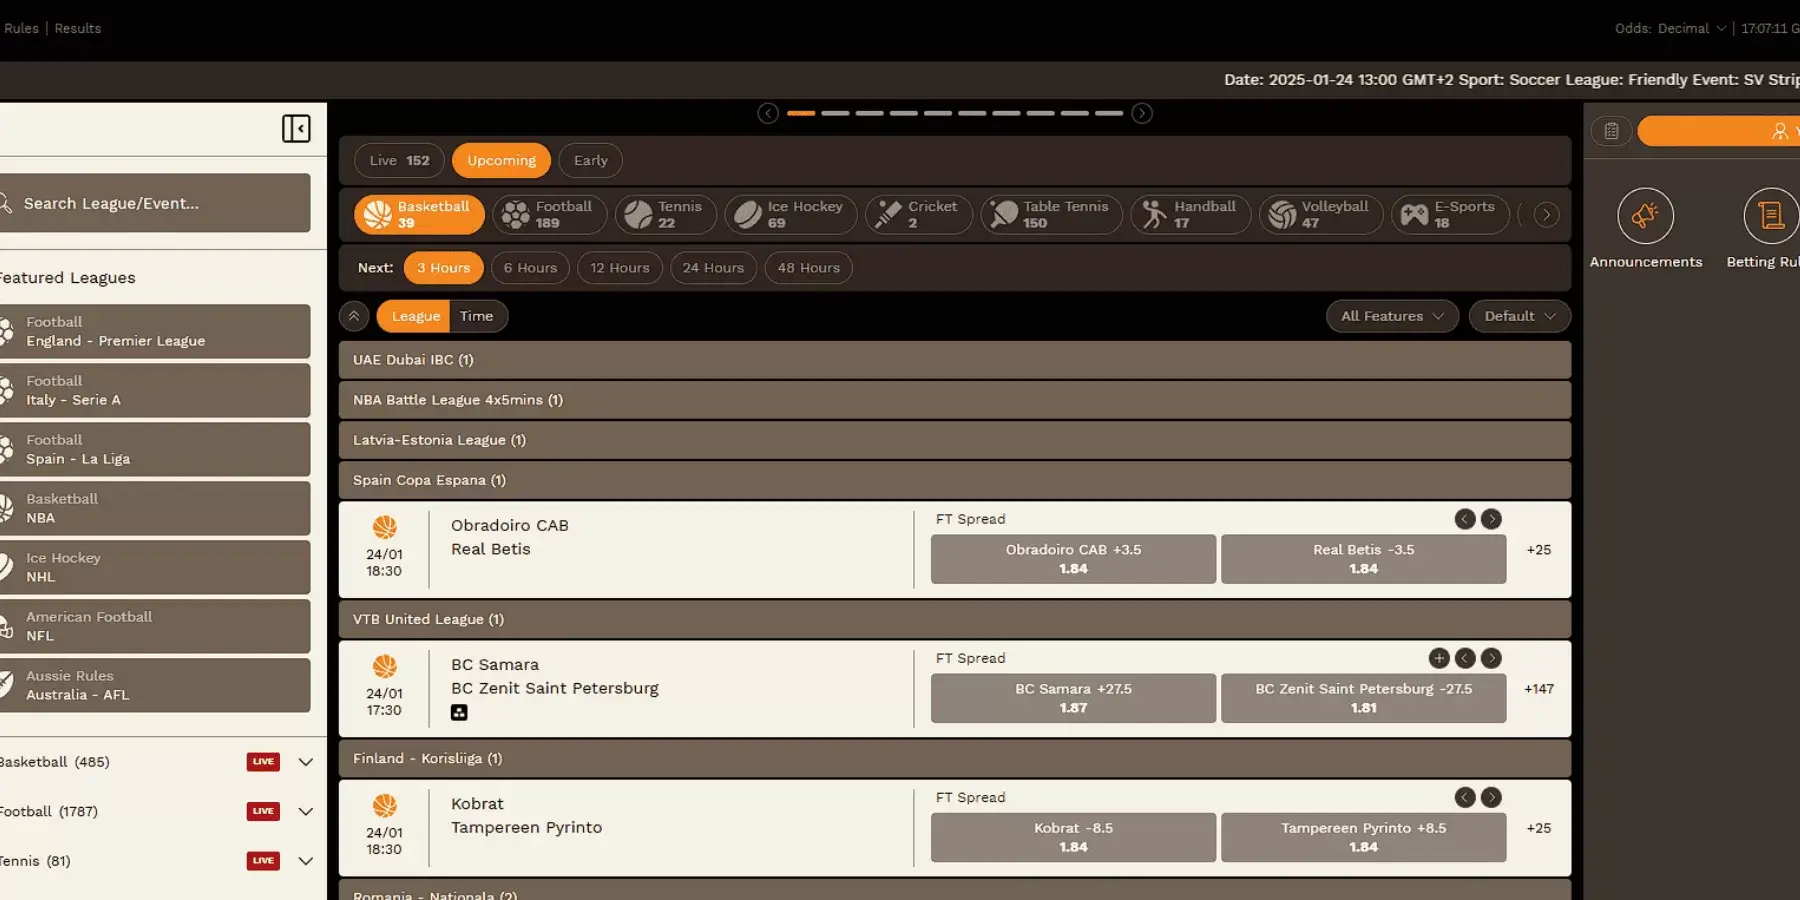Select Tennis sport filter
This screenshot has width=1800, height=900.
665,214
